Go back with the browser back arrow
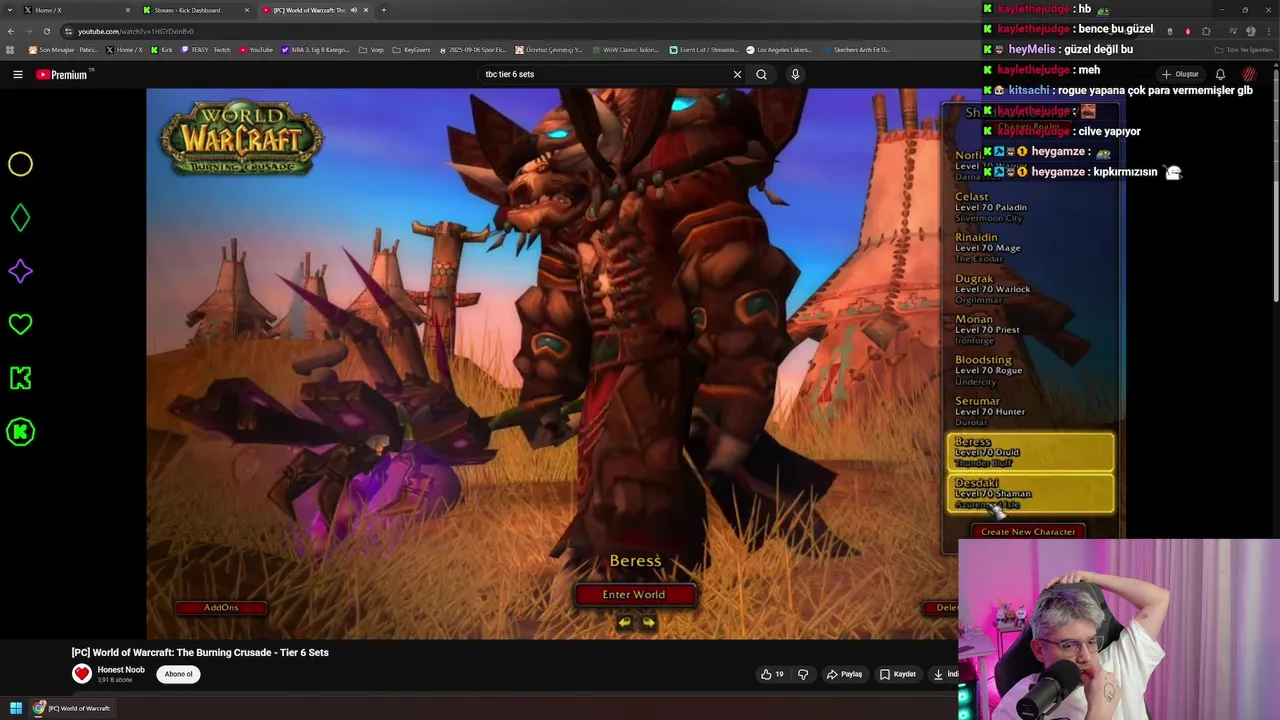The width and height of the screenshot is (1280, 720). (10, 31)
